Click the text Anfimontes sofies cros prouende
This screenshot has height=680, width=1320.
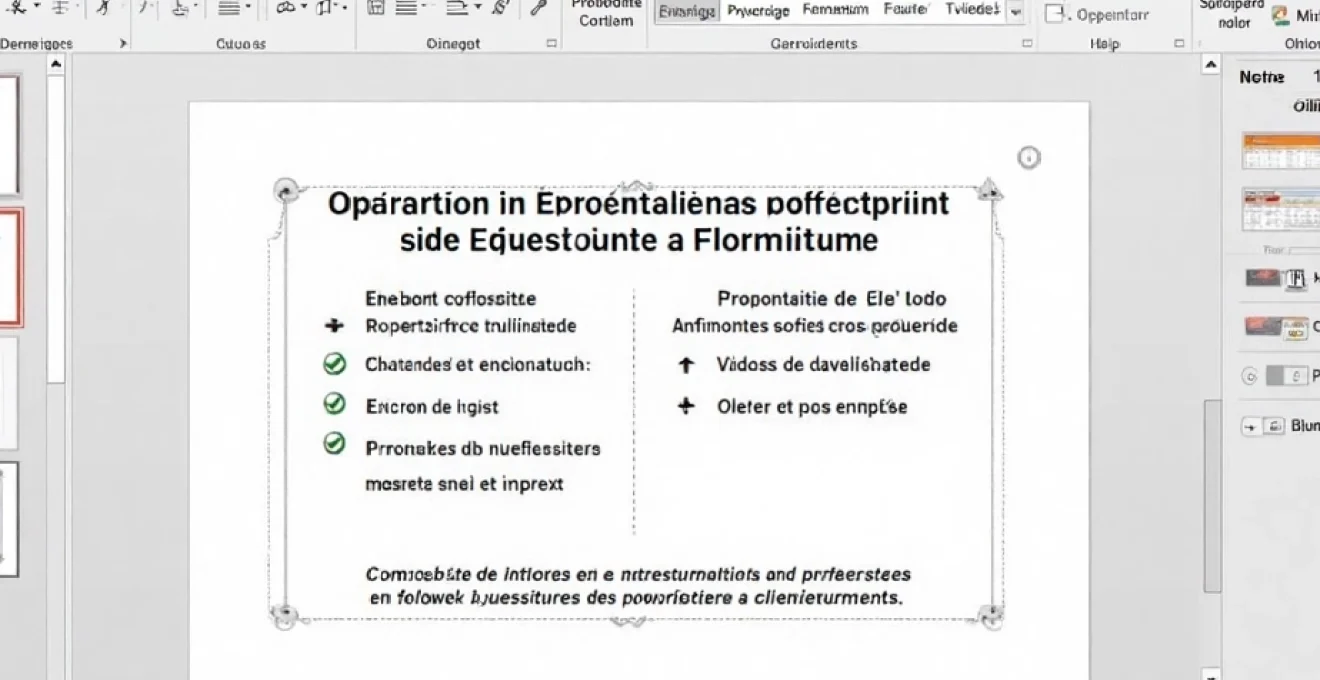[x=815, y=326]
